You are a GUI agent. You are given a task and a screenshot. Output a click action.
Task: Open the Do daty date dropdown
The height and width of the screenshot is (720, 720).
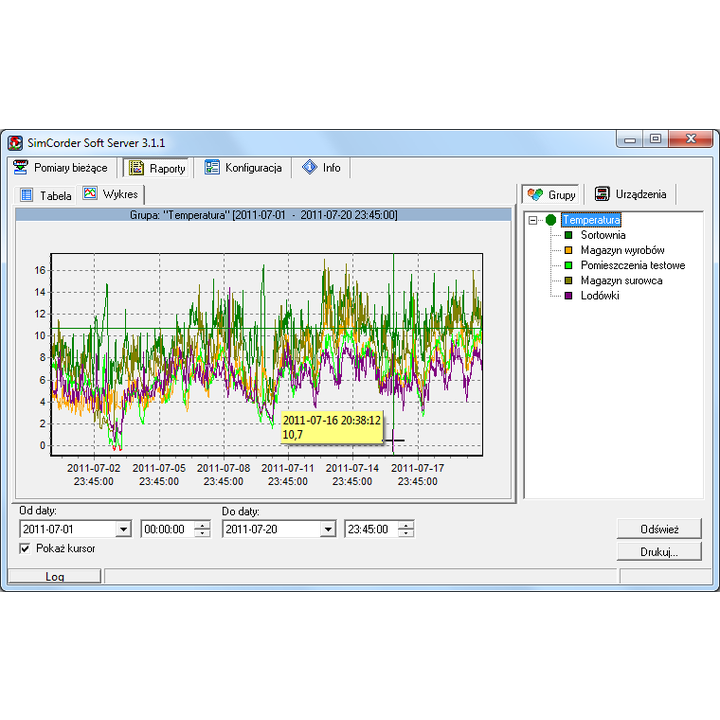[x=327, y=529]
